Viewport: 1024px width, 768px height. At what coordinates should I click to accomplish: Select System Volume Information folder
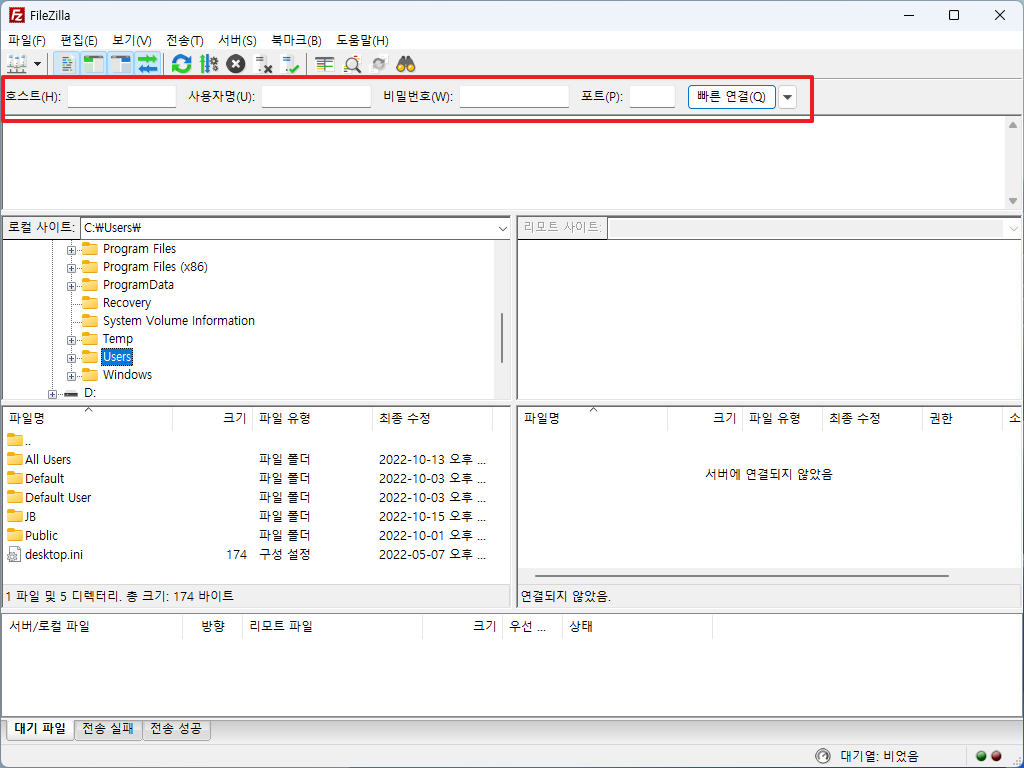pos(178,321)
